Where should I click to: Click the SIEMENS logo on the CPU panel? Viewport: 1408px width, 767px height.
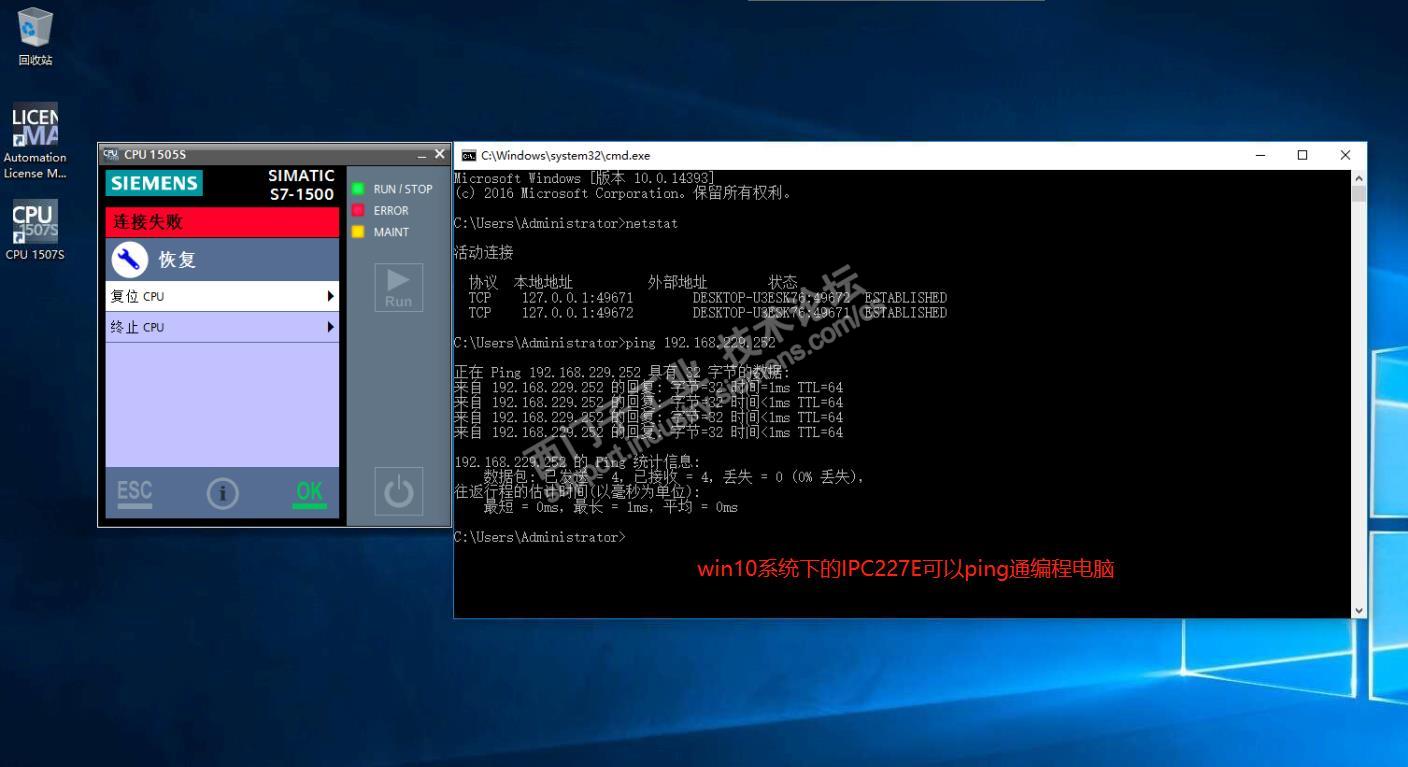pyautogui.click(x=154, y=183)
